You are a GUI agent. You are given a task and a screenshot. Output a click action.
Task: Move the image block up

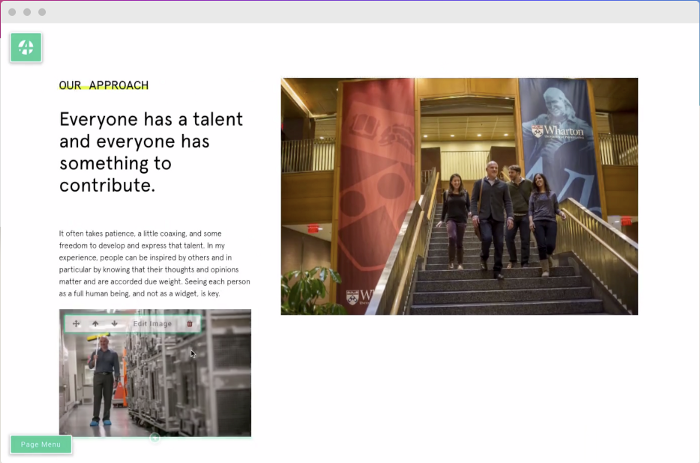click(96, 324)
